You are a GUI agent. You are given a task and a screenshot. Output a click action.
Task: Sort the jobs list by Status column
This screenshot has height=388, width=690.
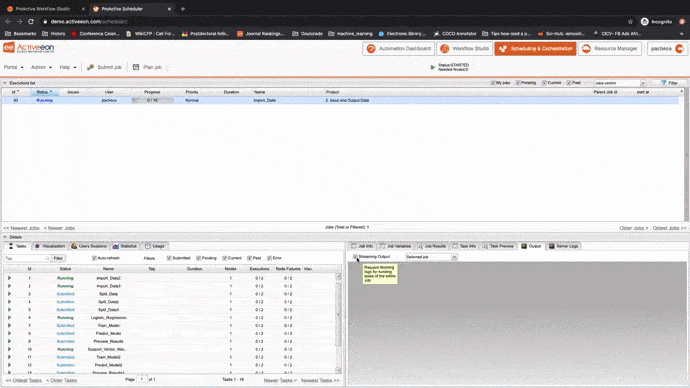(44, 92)
